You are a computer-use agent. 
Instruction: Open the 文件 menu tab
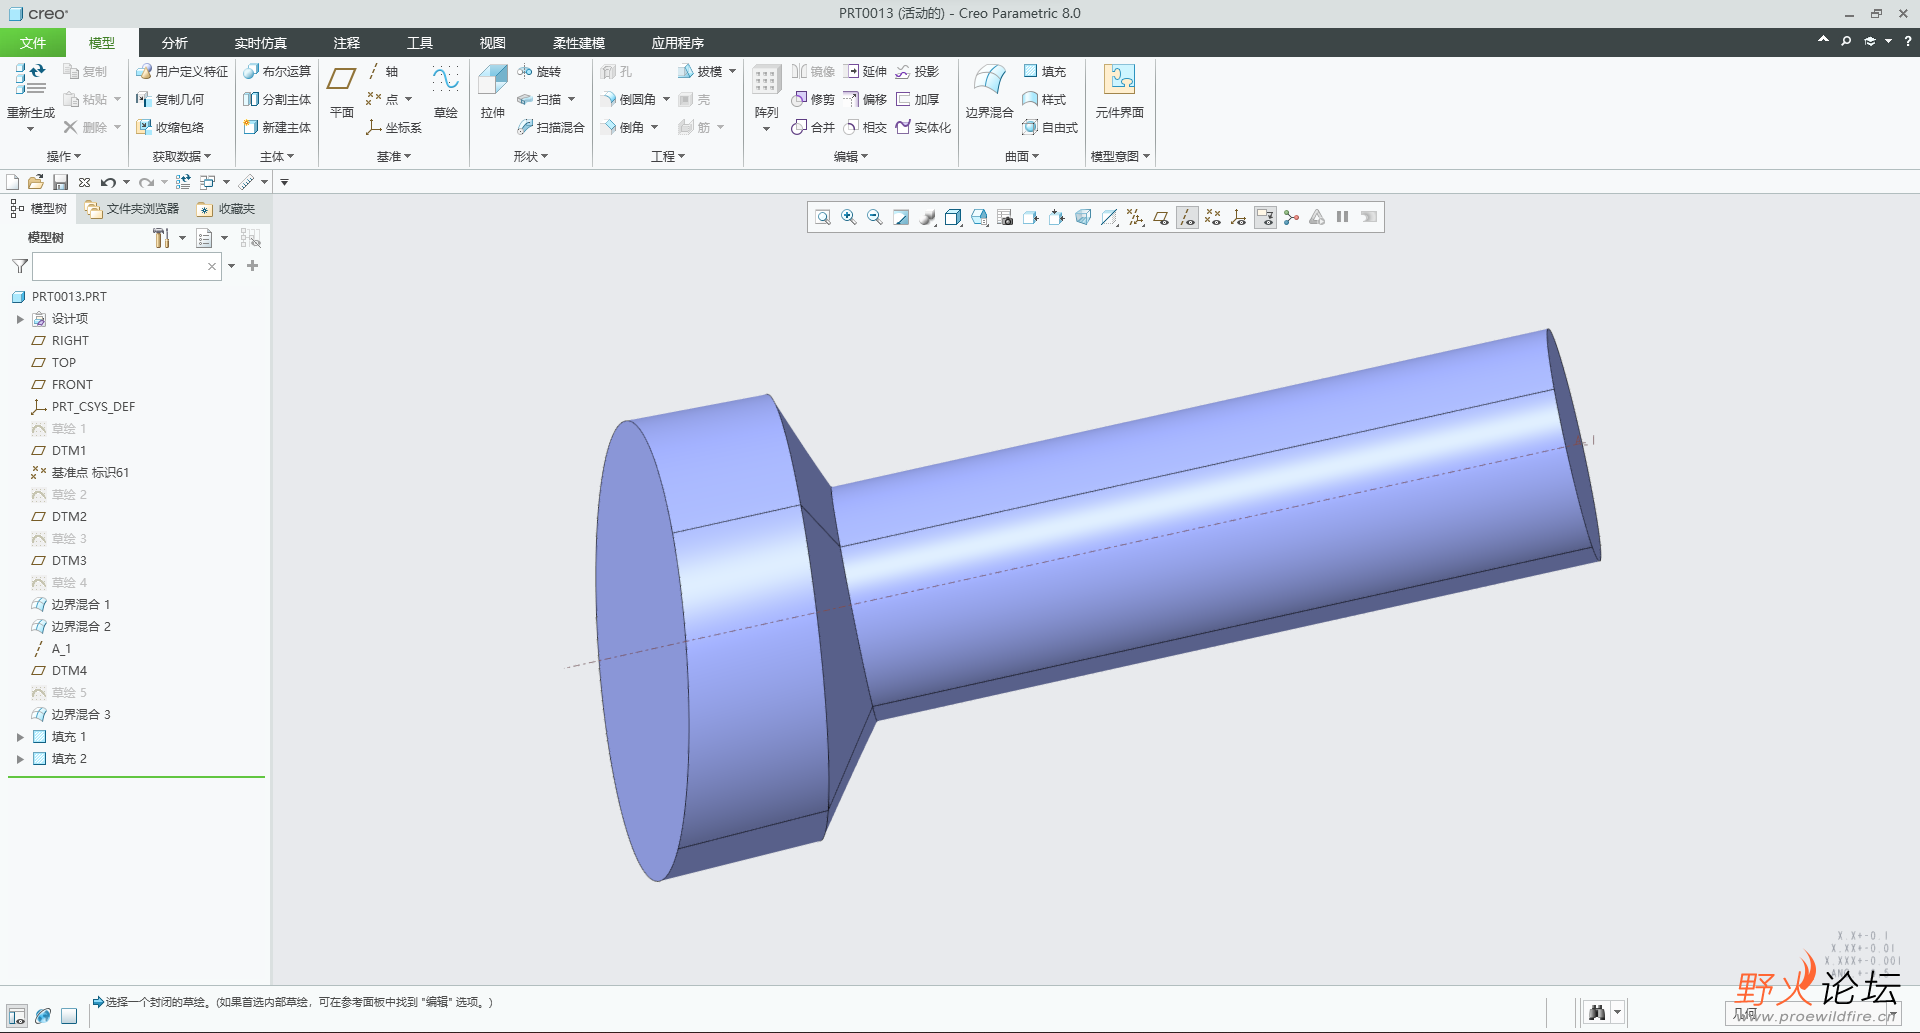pos(32,43)
